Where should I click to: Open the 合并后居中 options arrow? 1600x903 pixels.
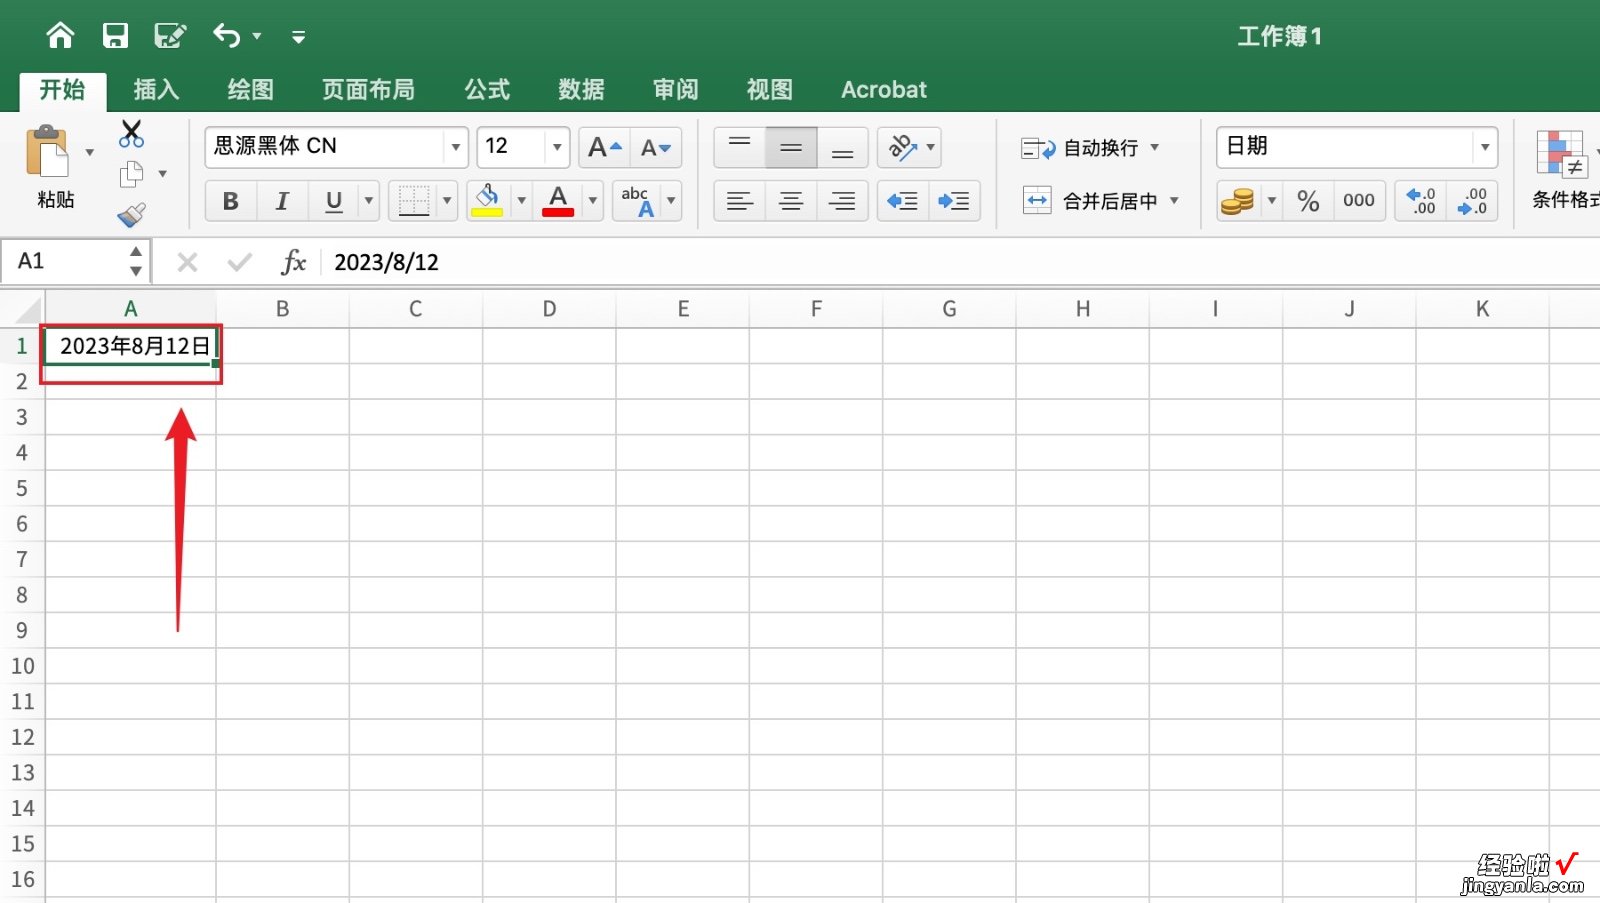[x=1175, y=201]
